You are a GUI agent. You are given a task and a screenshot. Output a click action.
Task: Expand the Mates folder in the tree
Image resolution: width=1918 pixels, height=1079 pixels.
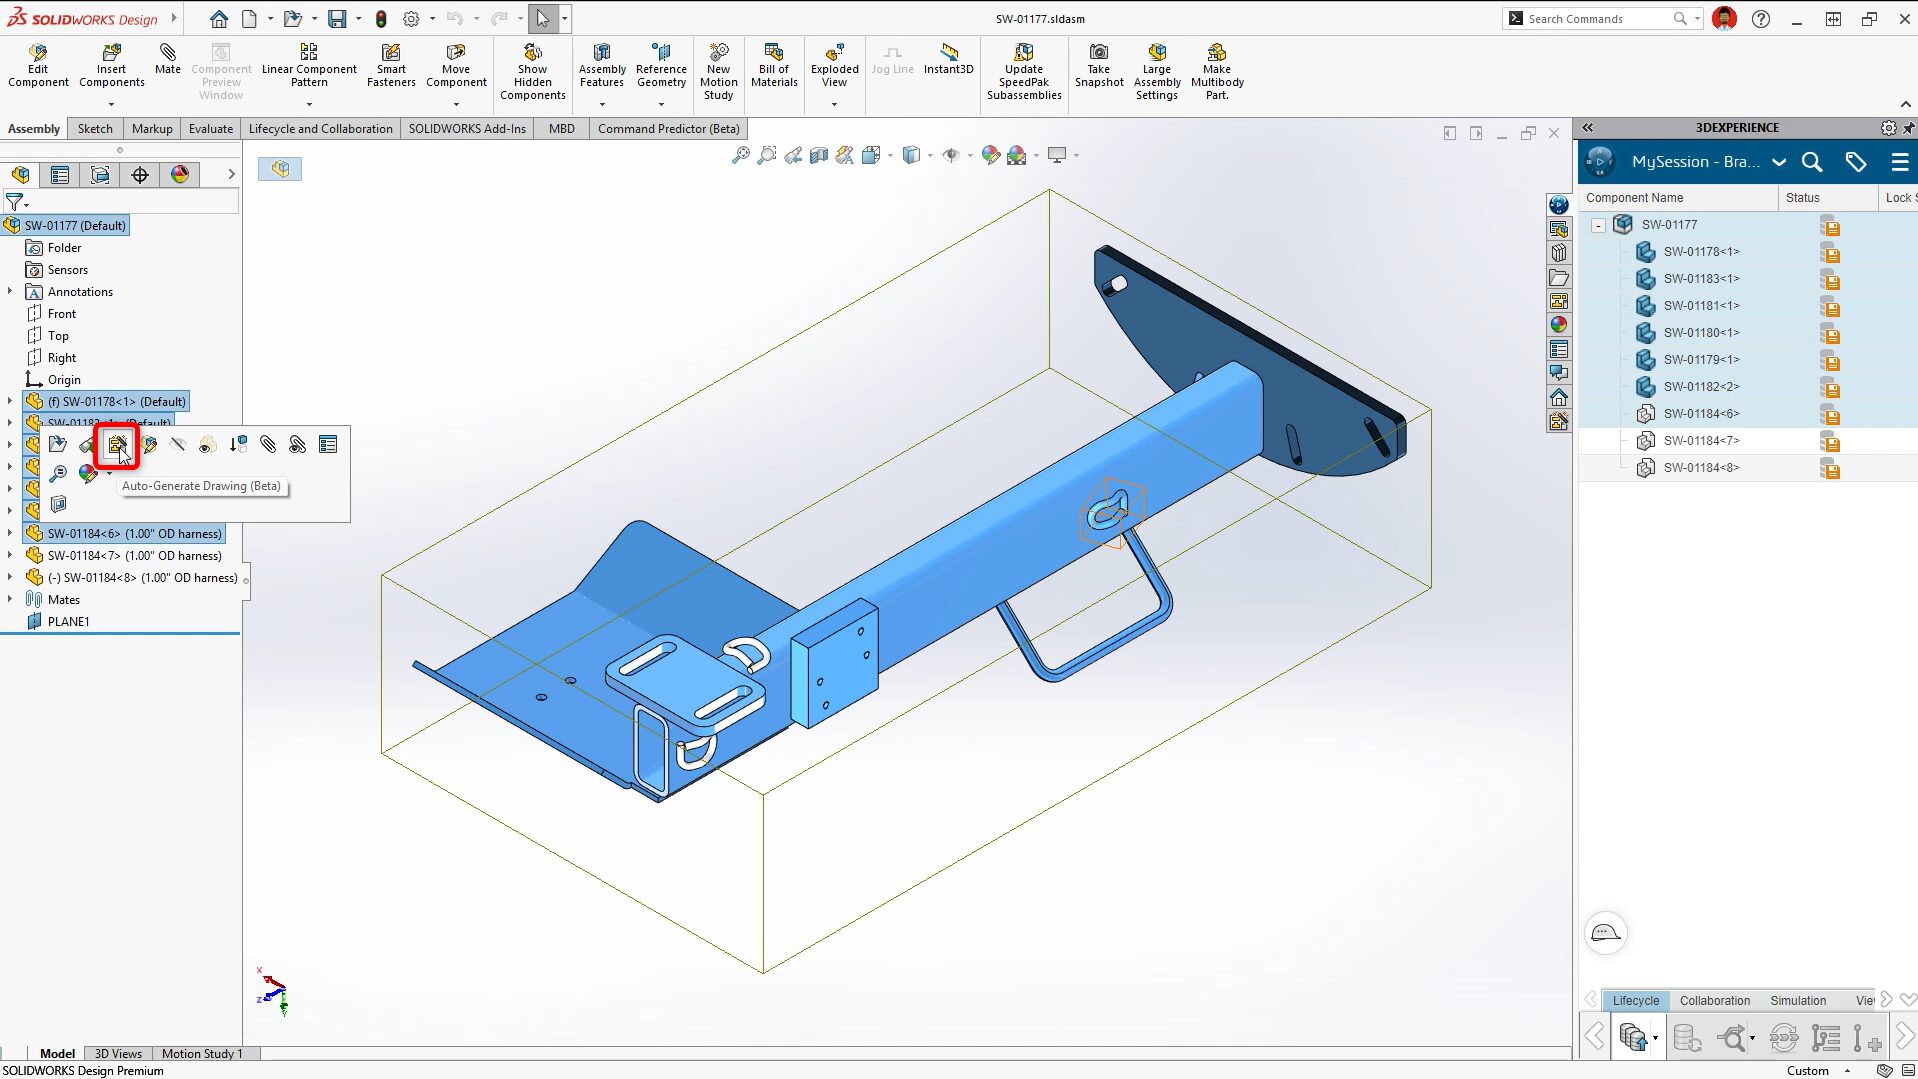pos(10,600)
